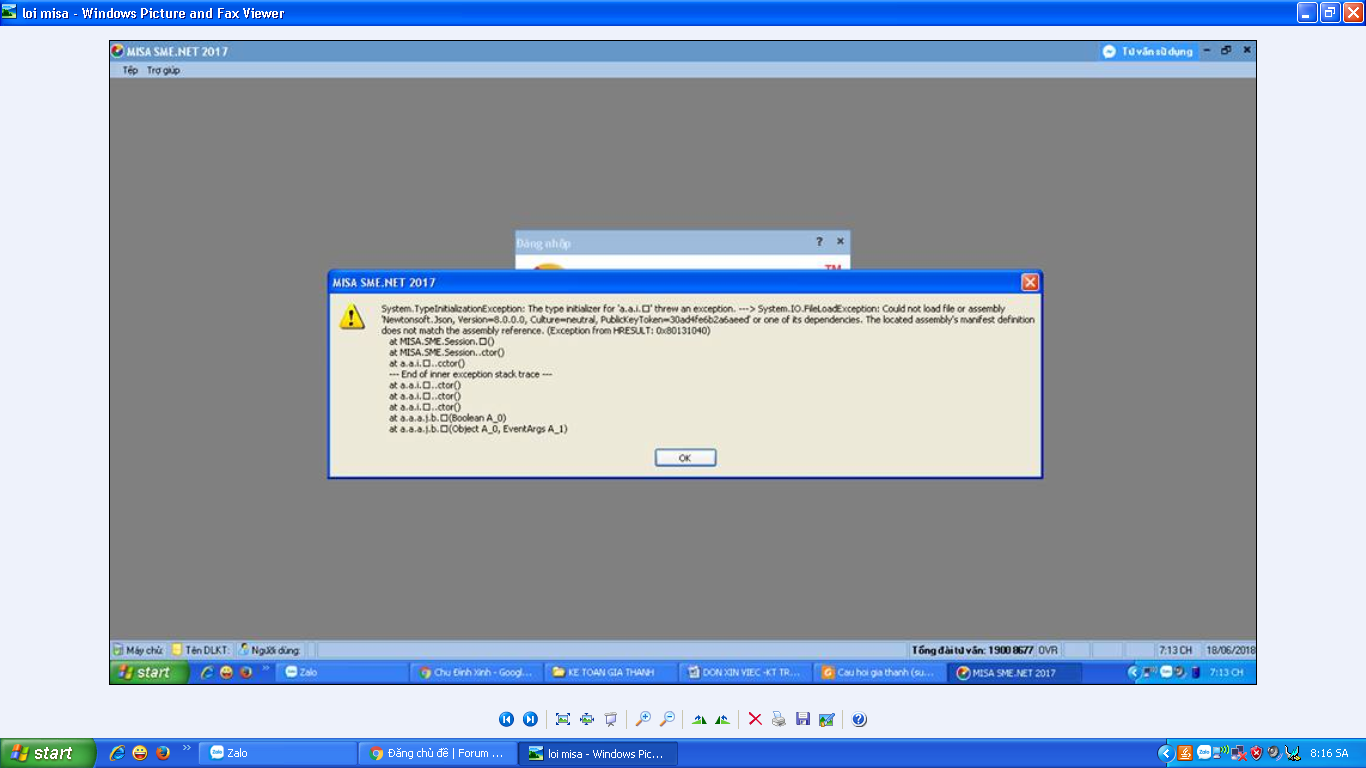Viewport: 1366px width, 768px height.
Task: Click the help question mark on Đăng nhập dialog
Action: (819, 241)
